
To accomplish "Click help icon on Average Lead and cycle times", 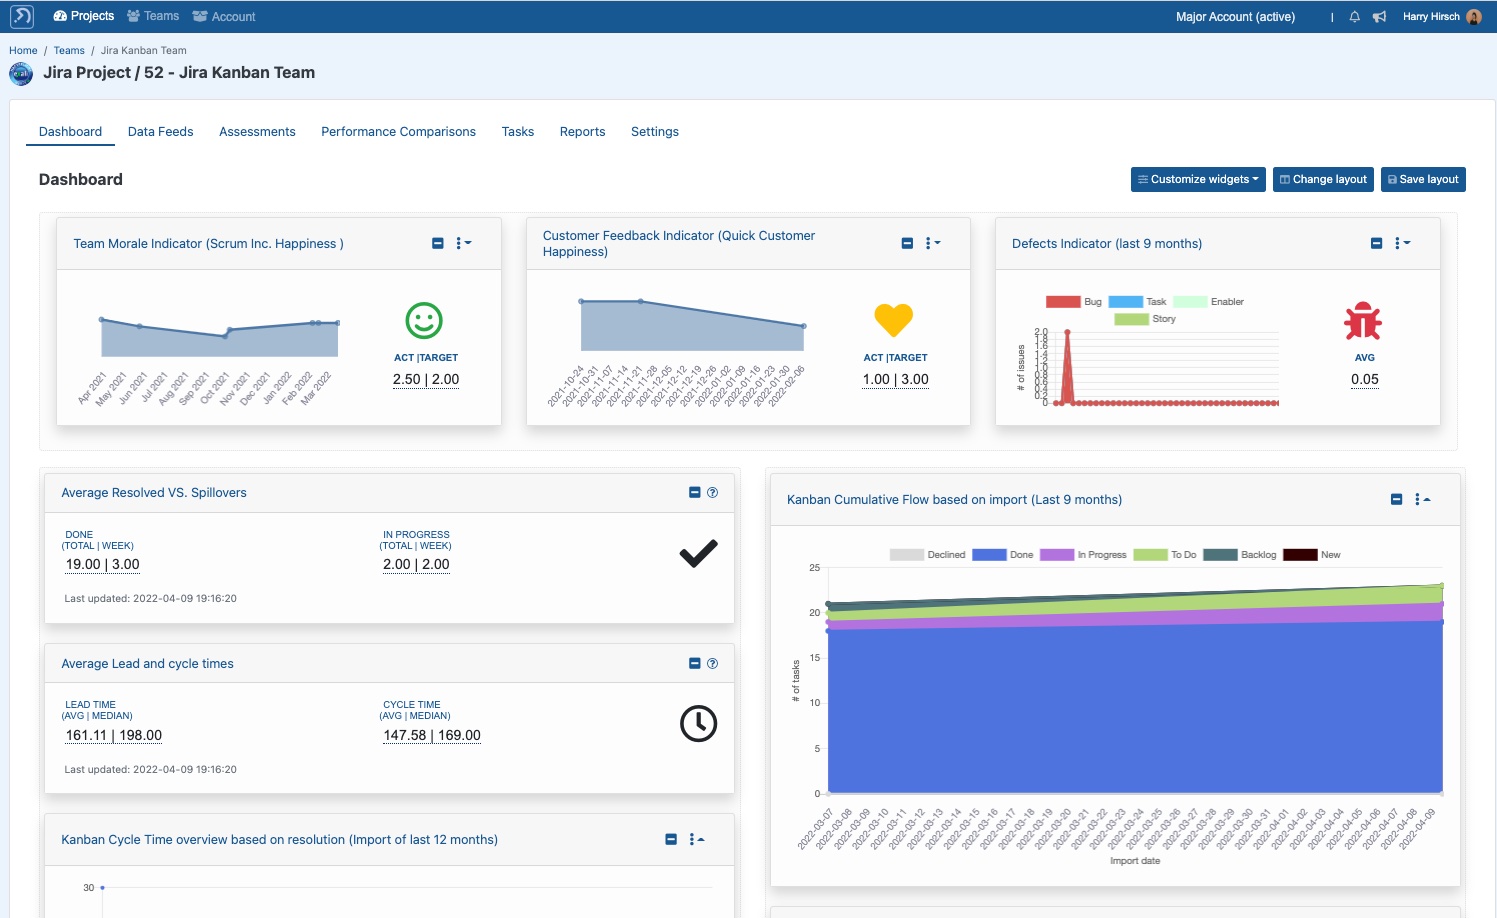I will click(x=712, y=663).
